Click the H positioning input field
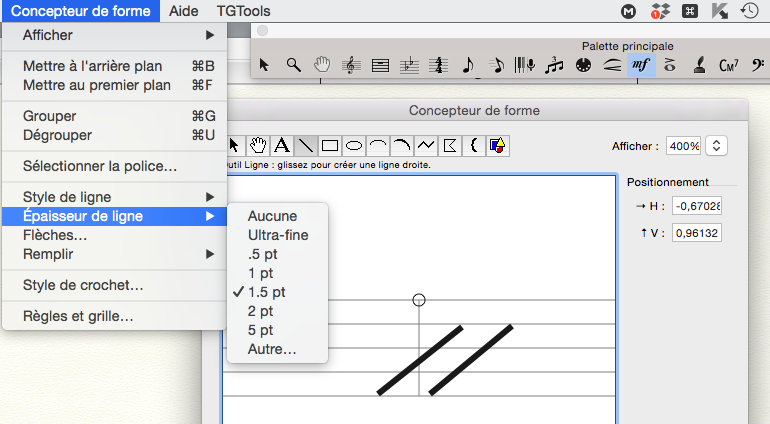The height and width of the screenshot is (424, 770). pyautogui.click(x=696, y=206)
